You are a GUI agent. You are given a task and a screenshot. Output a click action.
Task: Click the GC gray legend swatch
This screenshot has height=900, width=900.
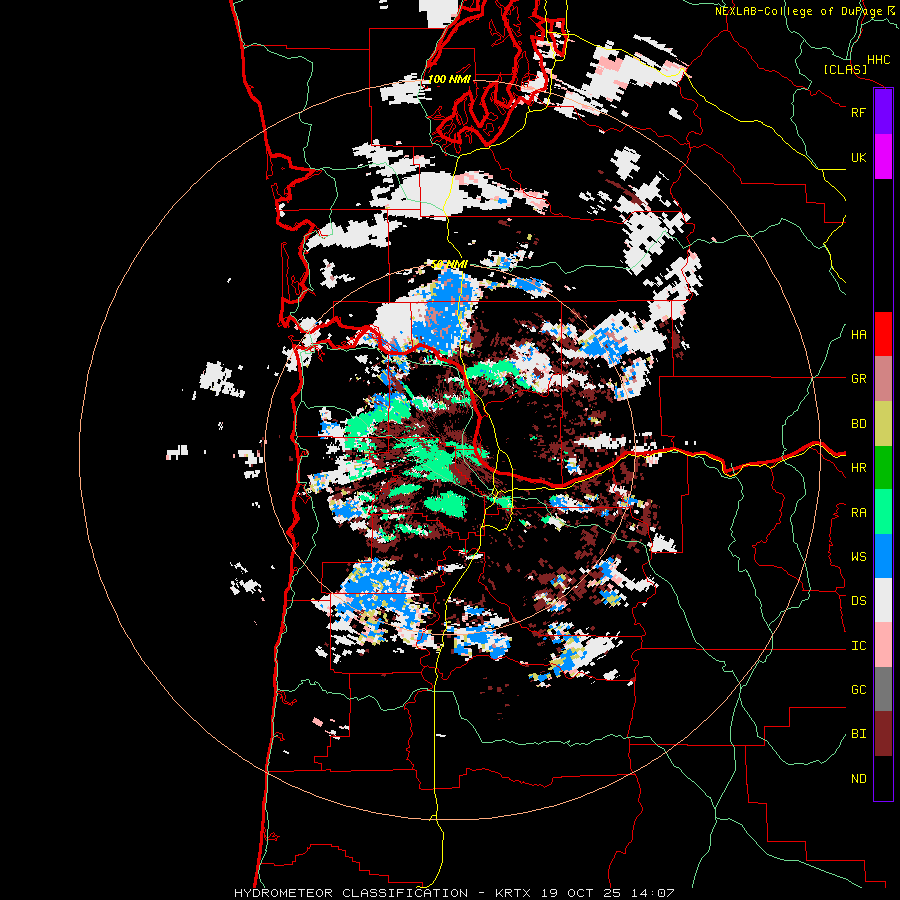coord(883,689)
